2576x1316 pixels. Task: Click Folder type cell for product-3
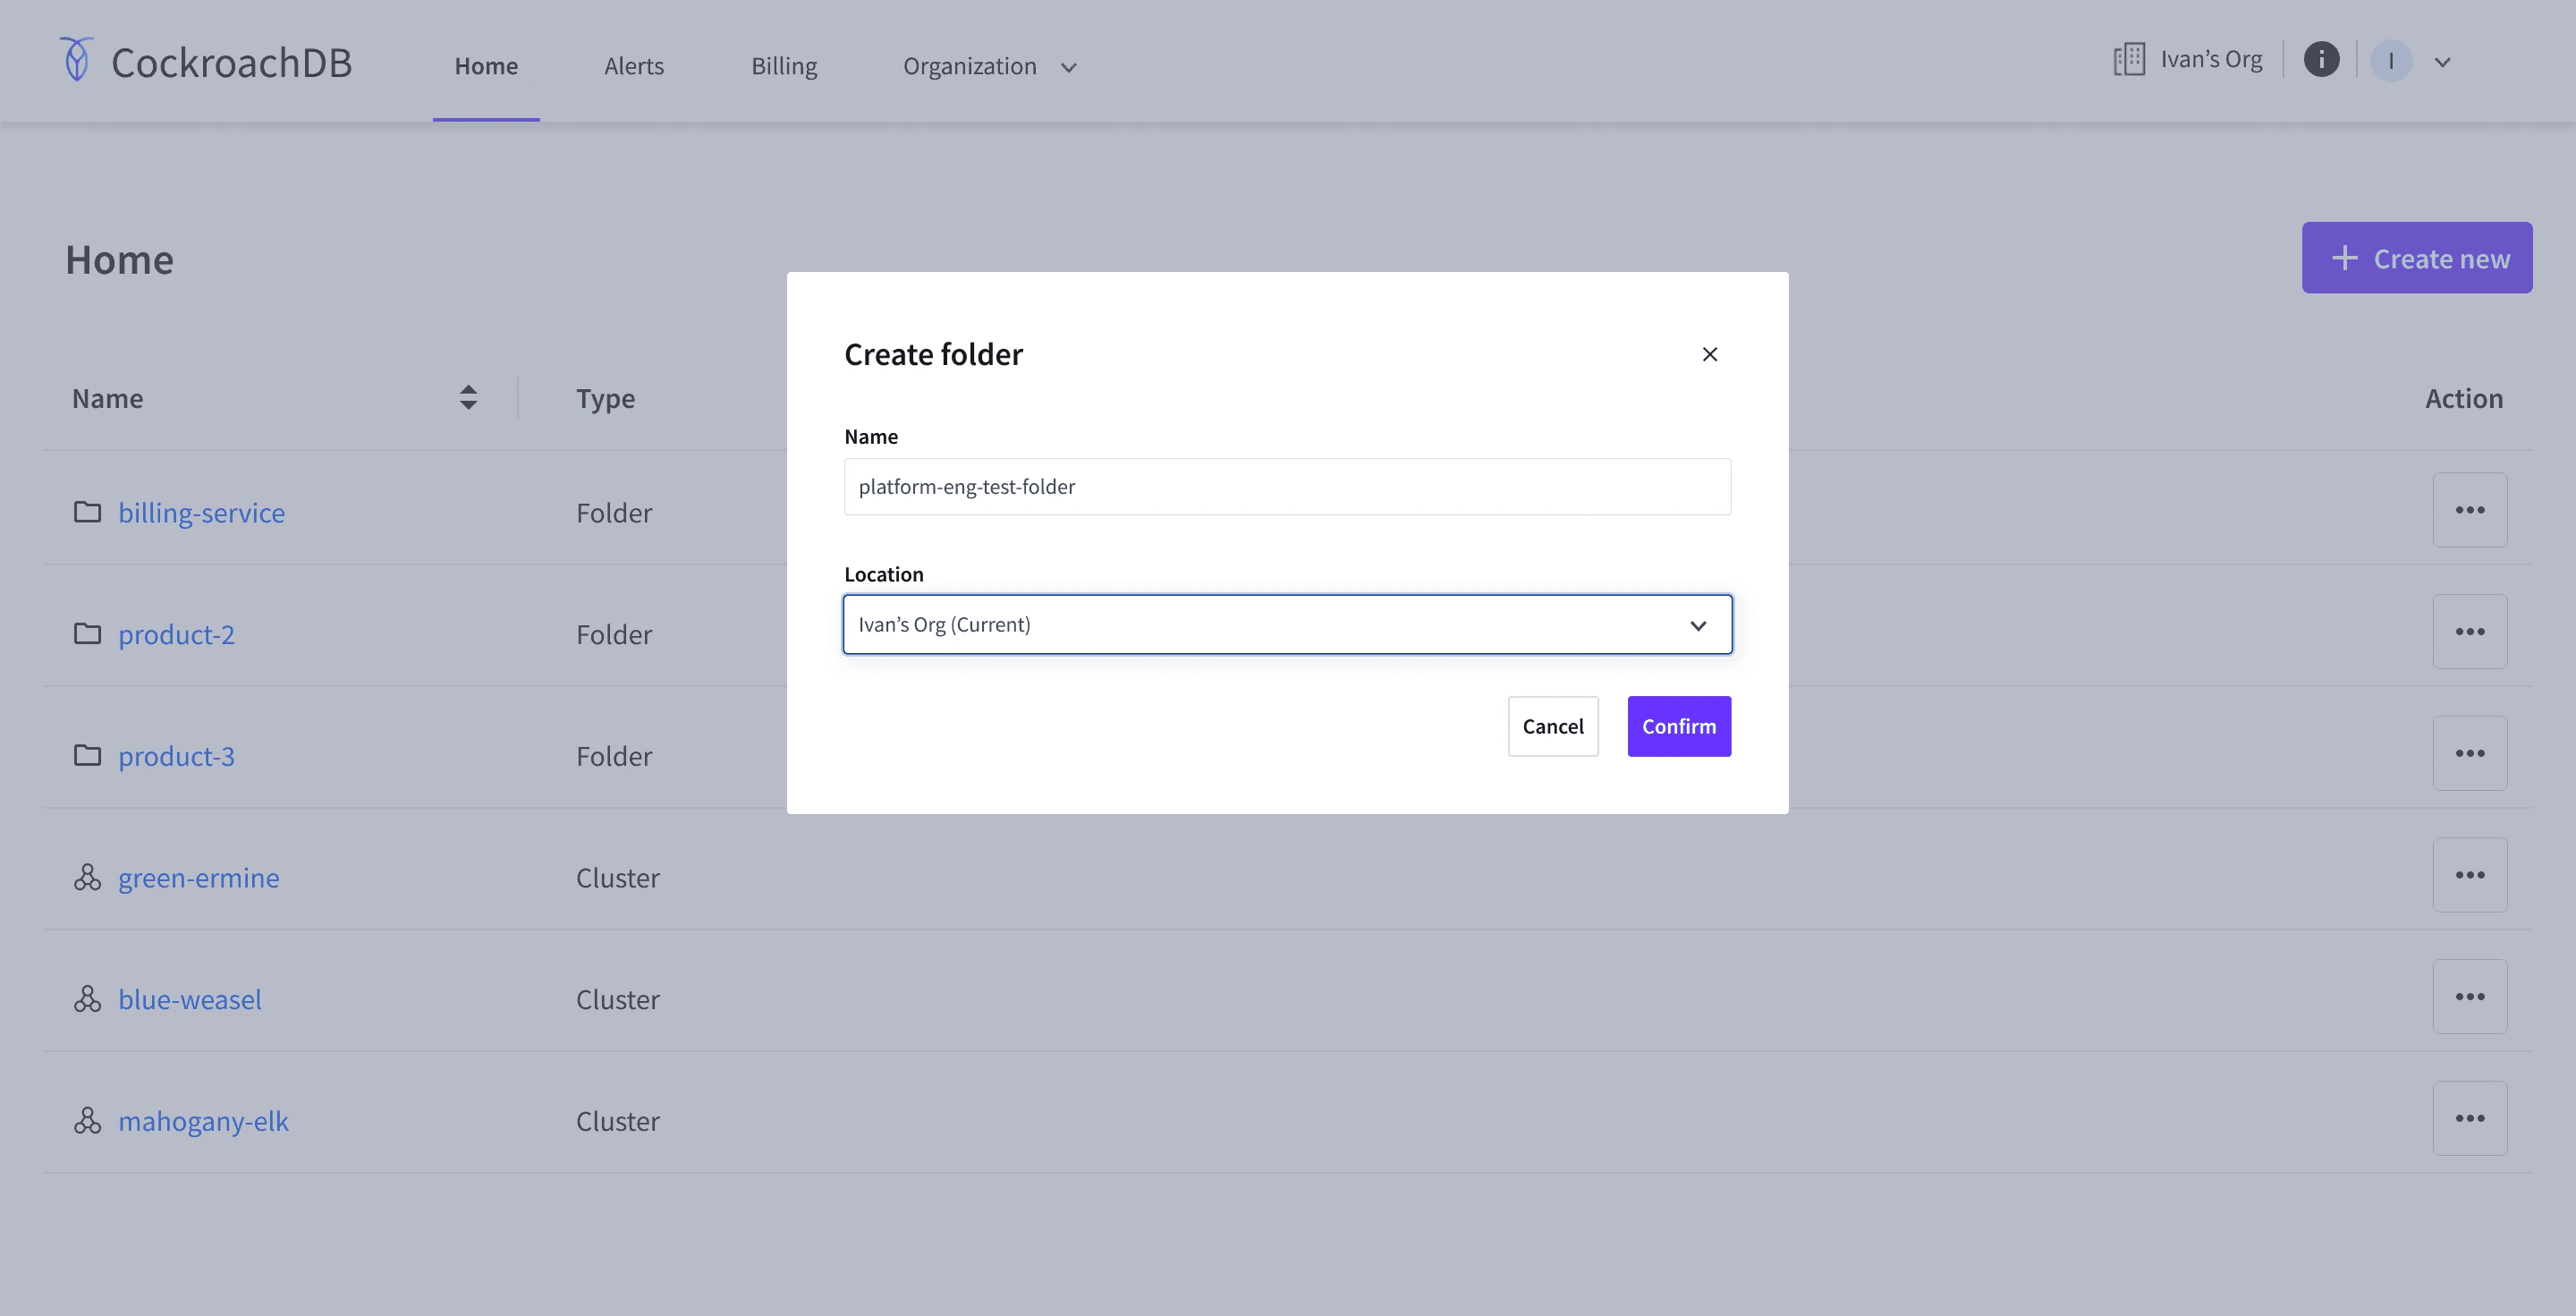pos(614,756)
